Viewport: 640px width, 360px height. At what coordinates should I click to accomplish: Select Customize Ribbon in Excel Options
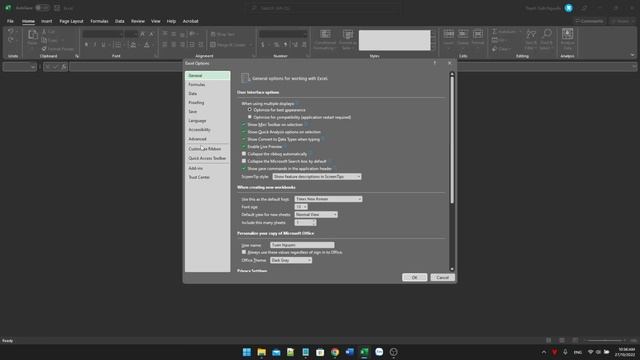(207, 149)
